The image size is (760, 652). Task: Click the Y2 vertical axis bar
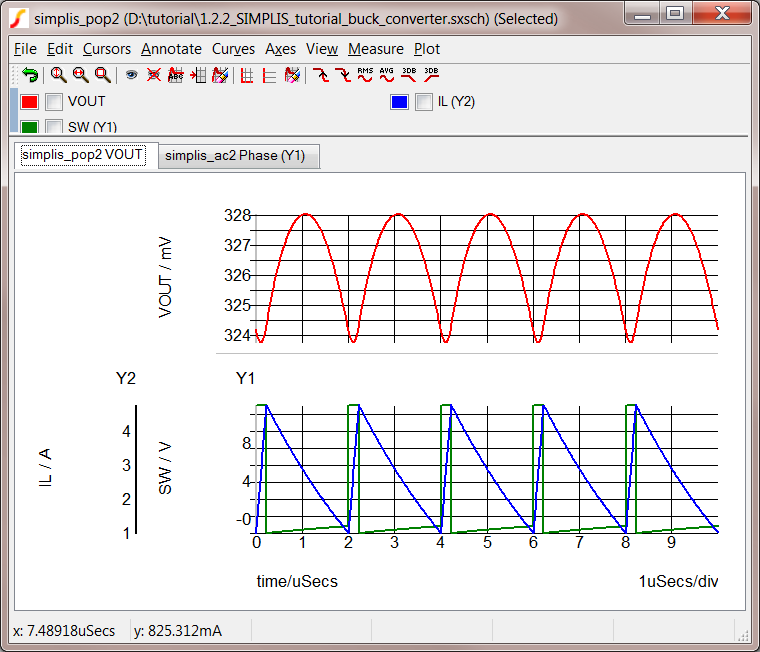coord(136,469)
